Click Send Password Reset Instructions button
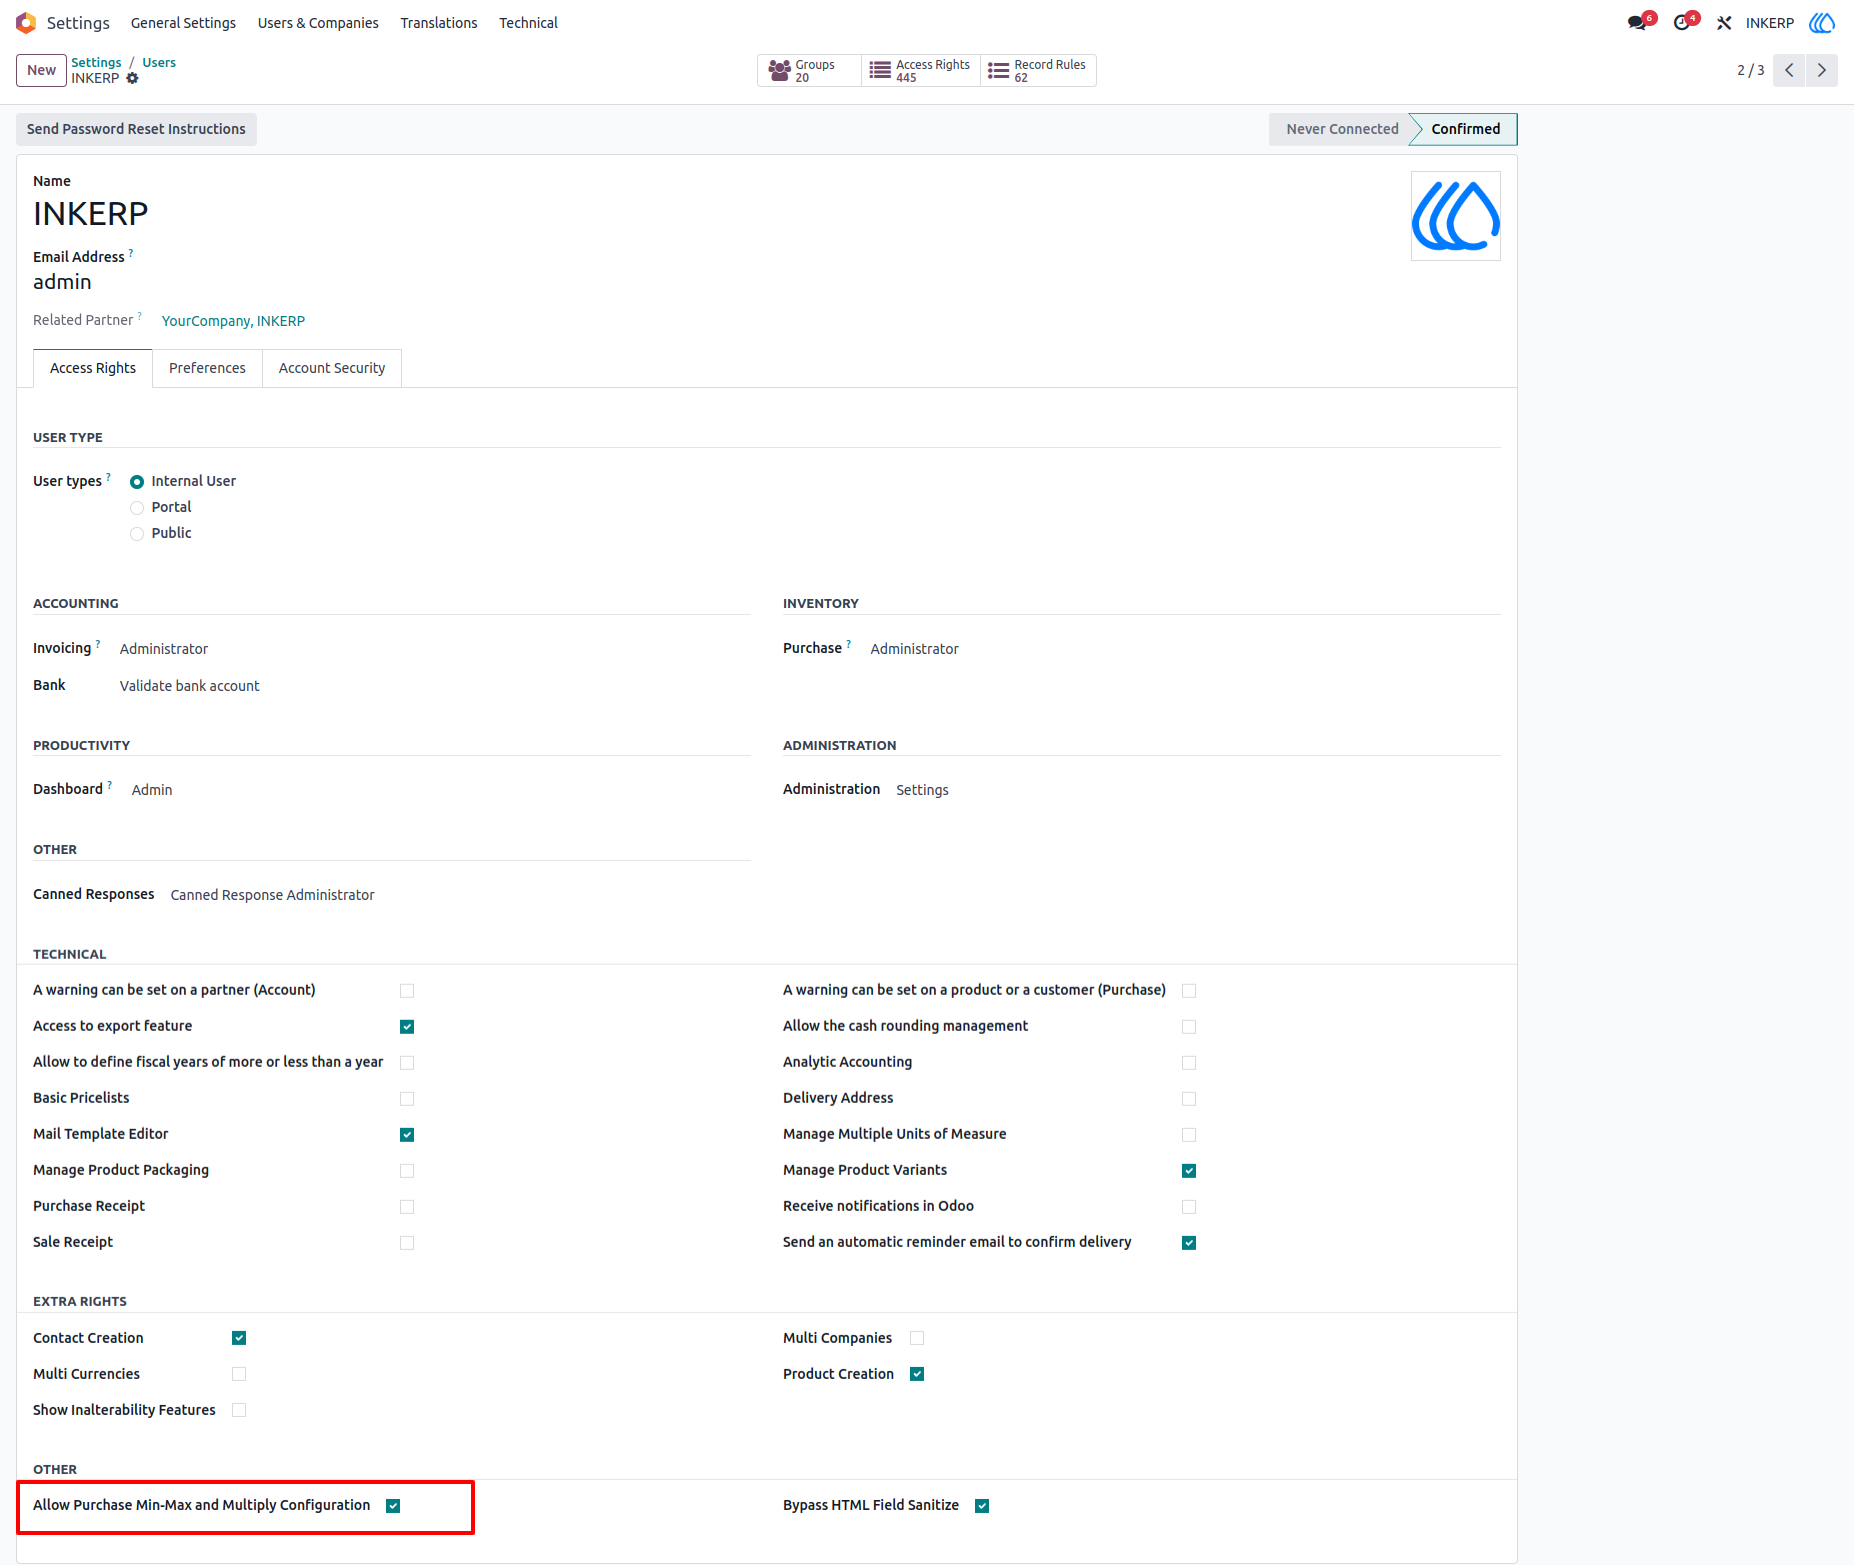This screenshot has width=1854, height=1565. click(136, 129)
